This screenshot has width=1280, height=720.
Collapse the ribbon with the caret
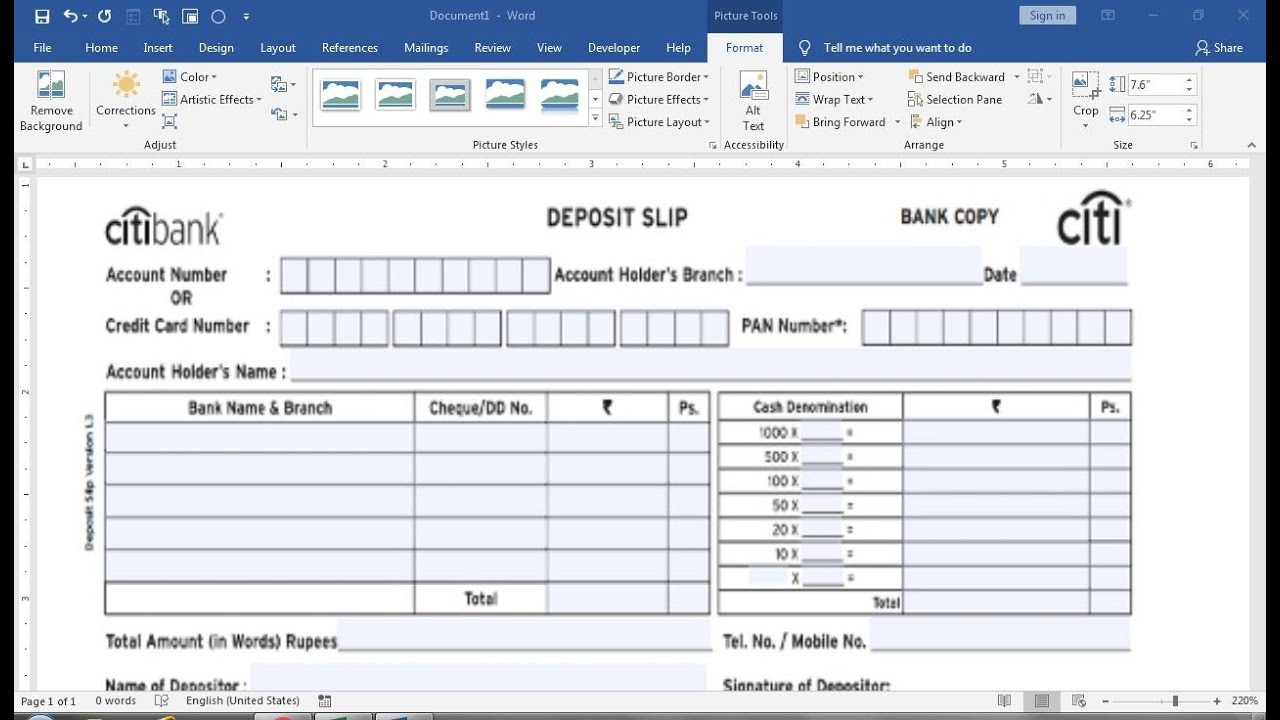[x=1252, y=145]
